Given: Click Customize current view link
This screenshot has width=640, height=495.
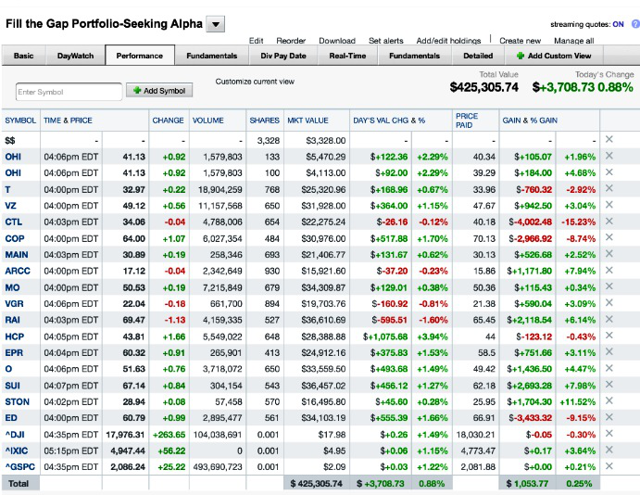Looking at the screenshot, I should click(255, 82).
